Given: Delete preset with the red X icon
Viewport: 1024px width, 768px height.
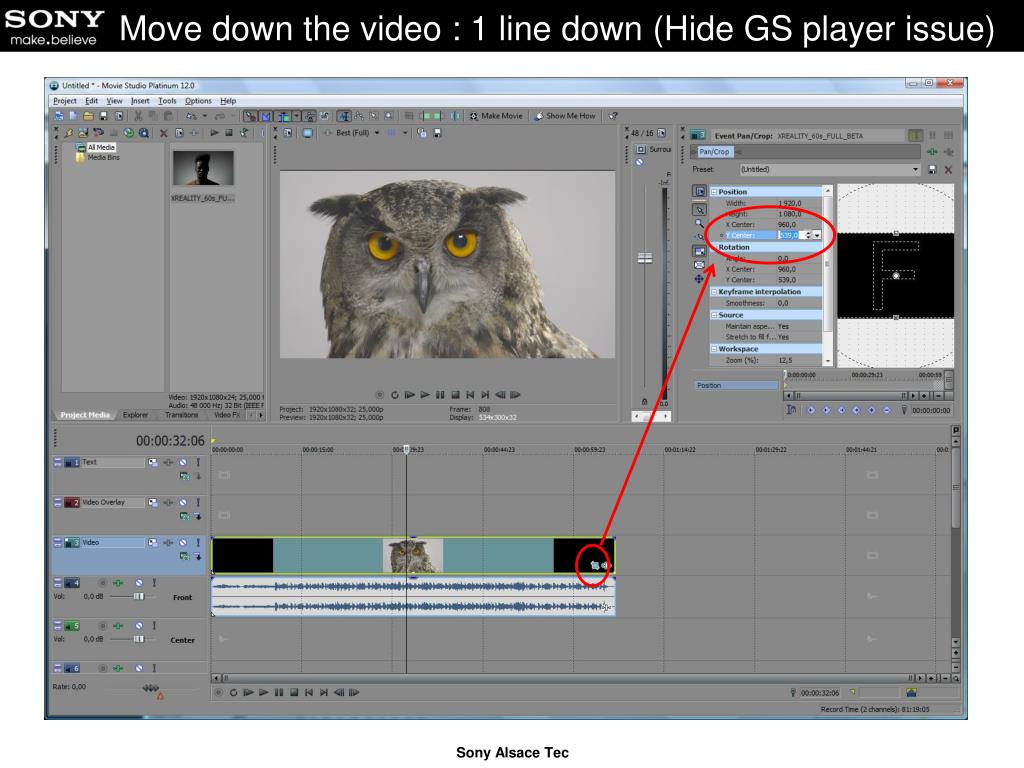Looking at the screenshot, I should [x=948, y=170].
